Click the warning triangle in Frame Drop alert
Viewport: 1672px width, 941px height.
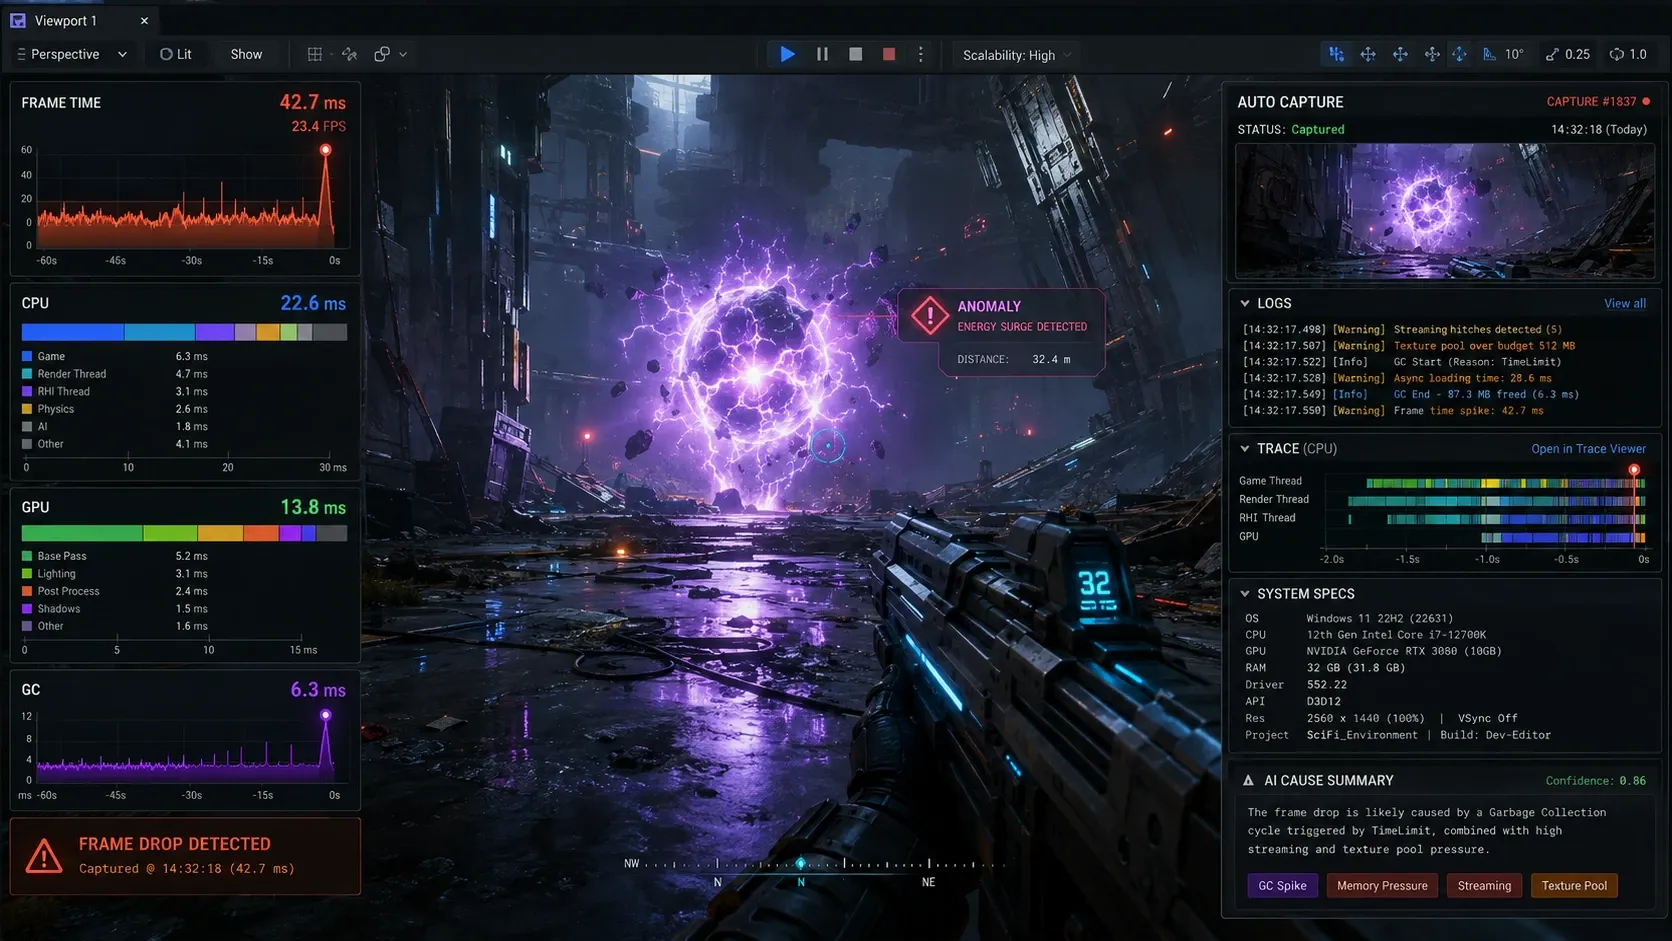click(44, 856)
